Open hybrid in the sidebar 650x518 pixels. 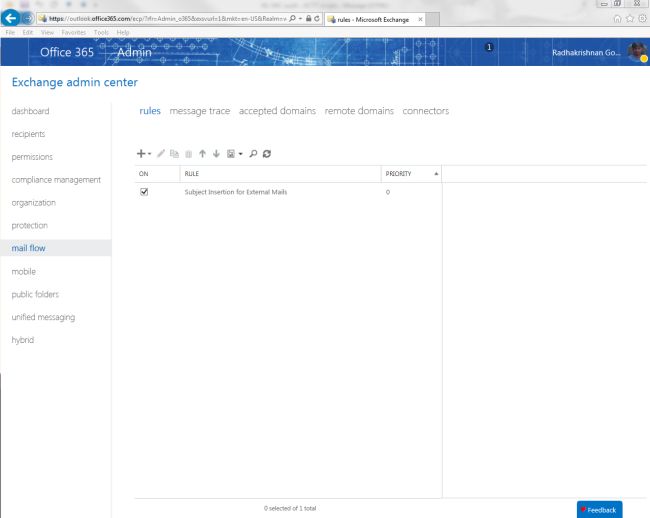pos(23,340)
